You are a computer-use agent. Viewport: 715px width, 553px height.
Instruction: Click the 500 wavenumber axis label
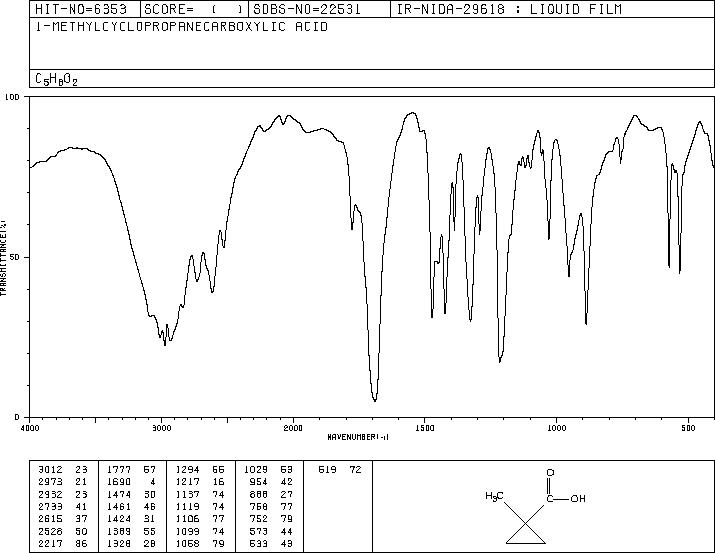click(x=688, y=428)
